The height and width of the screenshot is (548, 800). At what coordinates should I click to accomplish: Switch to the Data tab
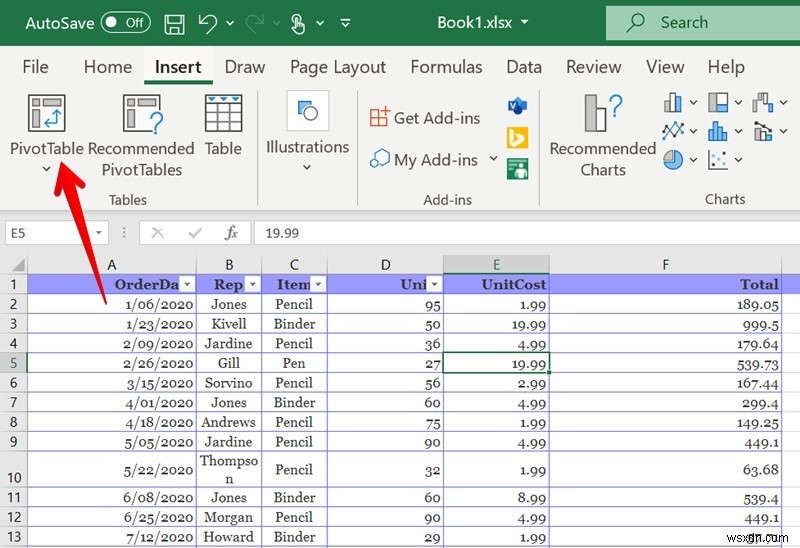pos(524,67)
